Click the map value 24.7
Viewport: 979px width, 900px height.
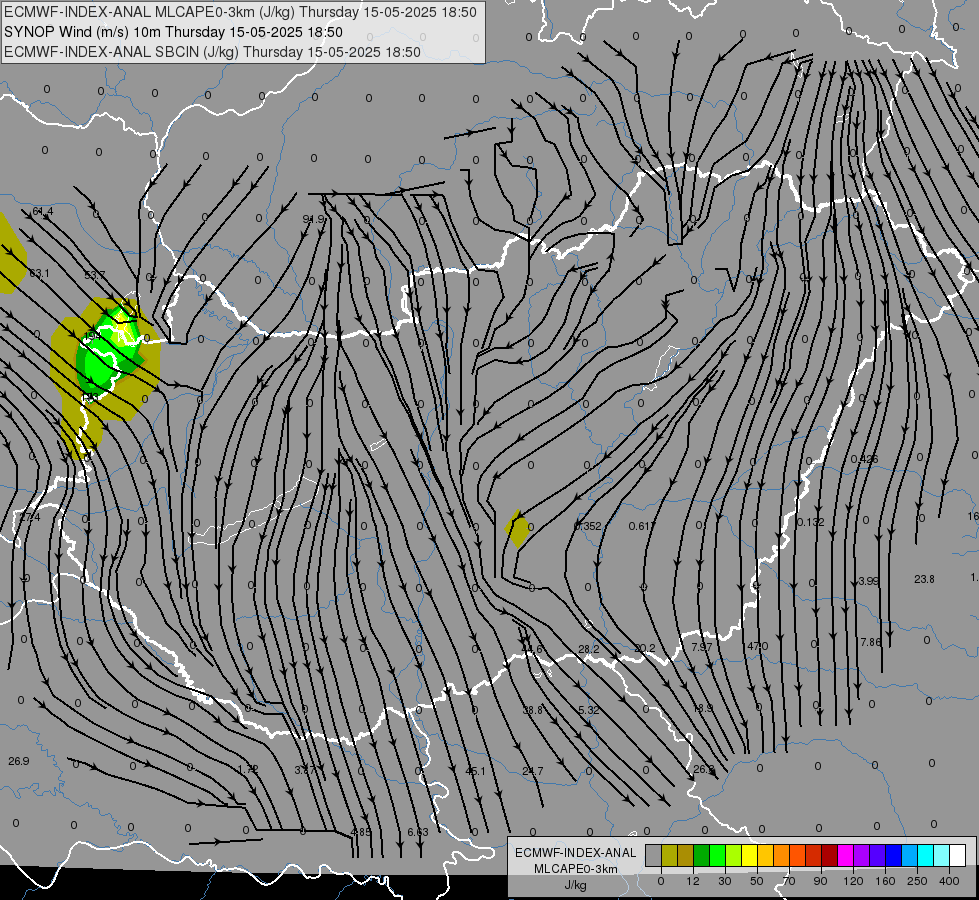pos(533,771)
